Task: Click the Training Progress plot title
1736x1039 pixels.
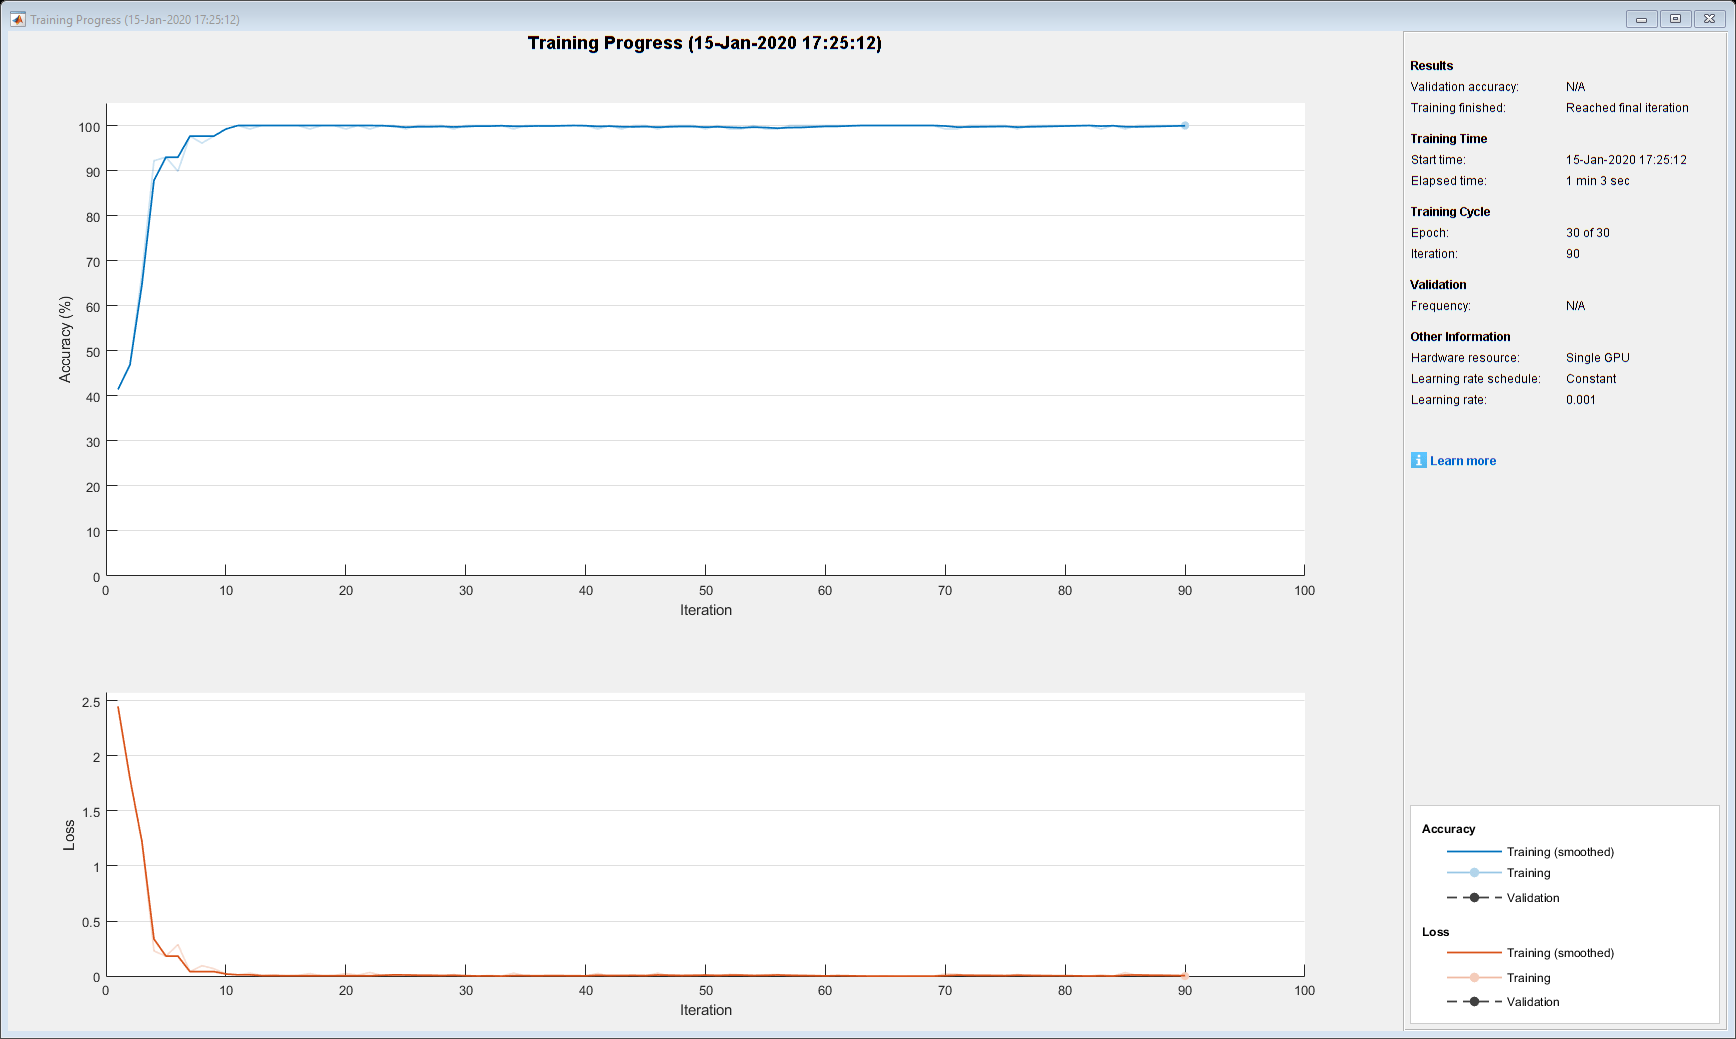Action: (705, 43)
